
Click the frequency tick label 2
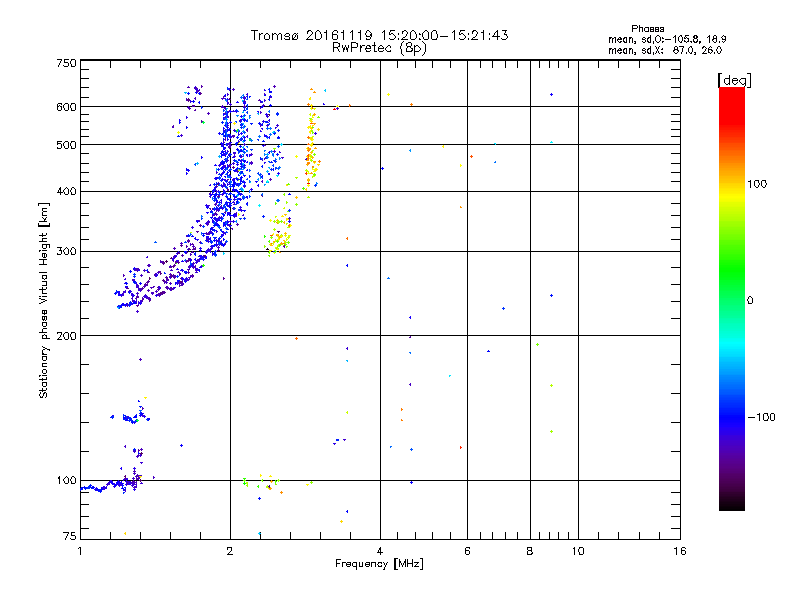coord(230,551)
